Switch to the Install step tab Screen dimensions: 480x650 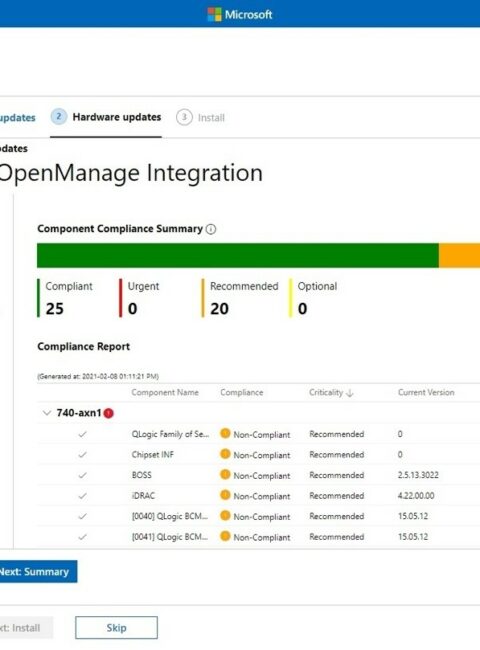pyautogui.click(x=201, y=118)
